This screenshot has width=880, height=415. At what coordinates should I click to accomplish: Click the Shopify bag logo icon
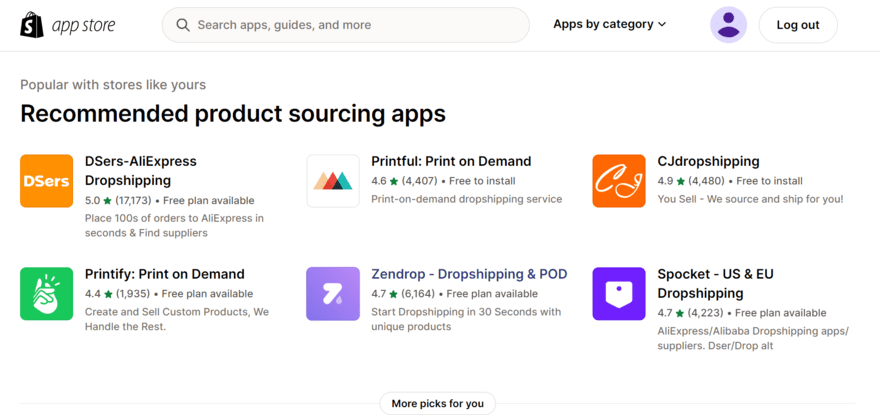(x=32, y=25)
